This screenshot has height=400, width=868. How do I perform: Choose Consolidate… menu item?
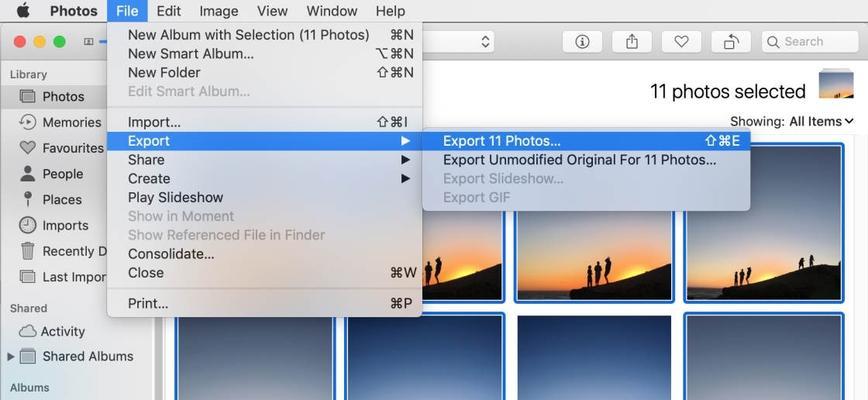(264, 254)
